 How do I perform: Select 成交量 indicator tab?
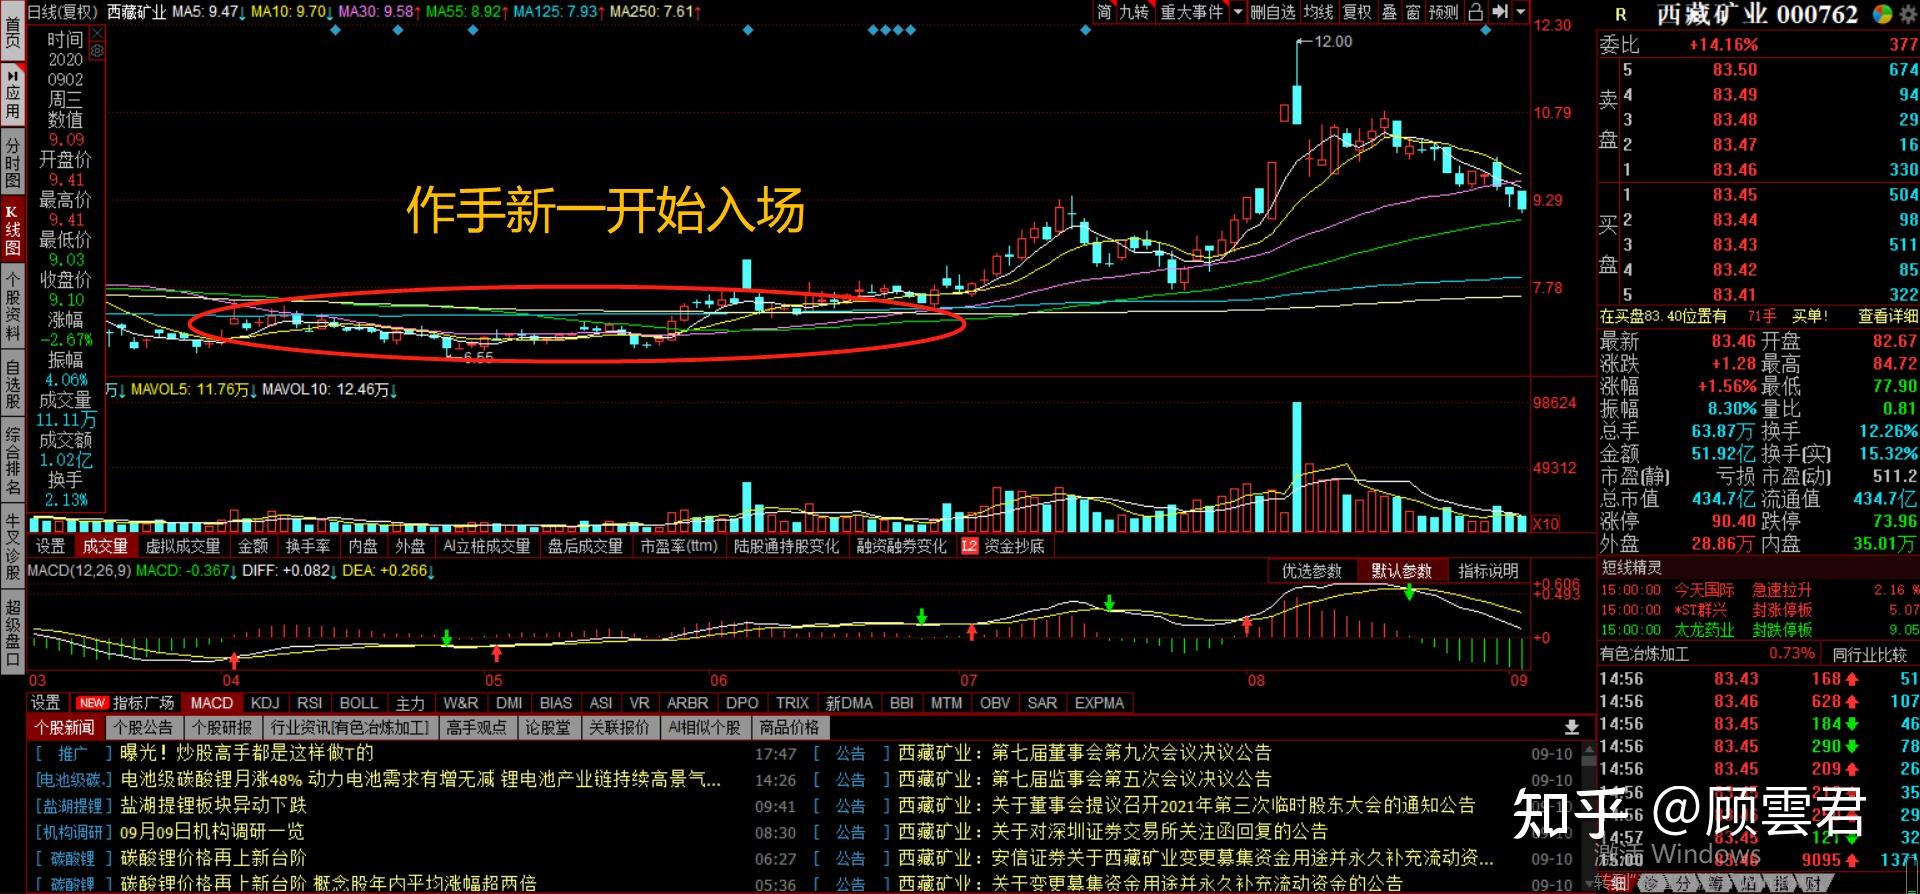(105, 546)
